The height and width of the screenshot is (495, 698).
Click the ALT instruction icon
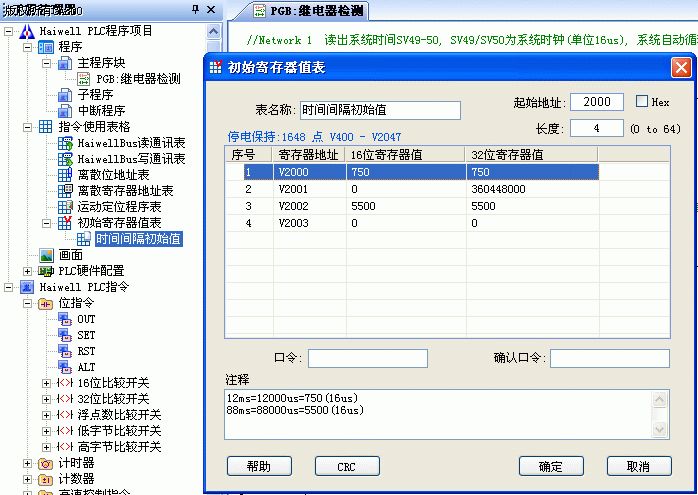(x=65, y=367)
